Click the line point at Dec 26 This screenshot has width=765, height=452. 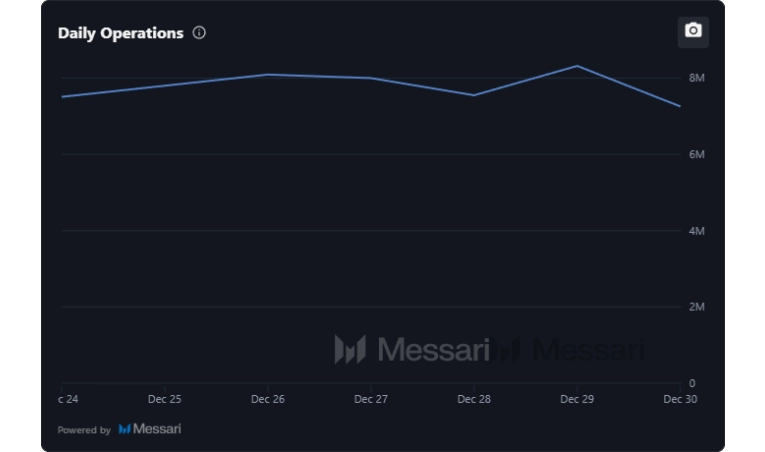coord(268,75)
